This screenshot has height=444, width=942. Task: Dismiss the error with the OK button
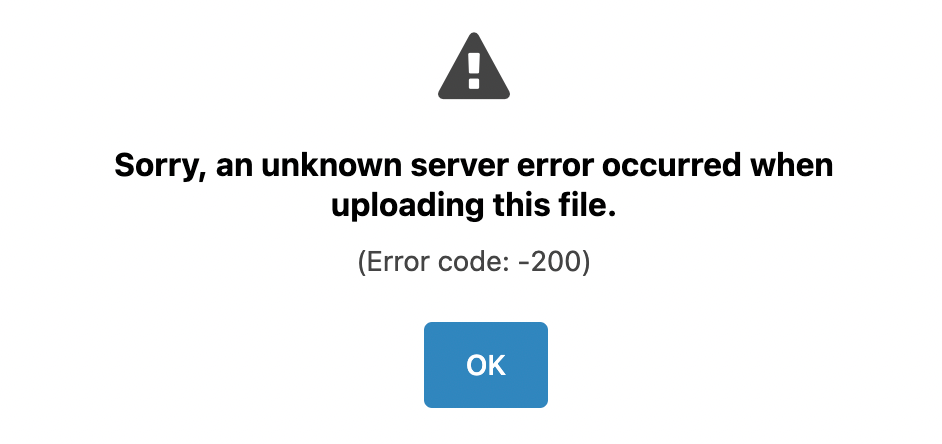(485, 365)
